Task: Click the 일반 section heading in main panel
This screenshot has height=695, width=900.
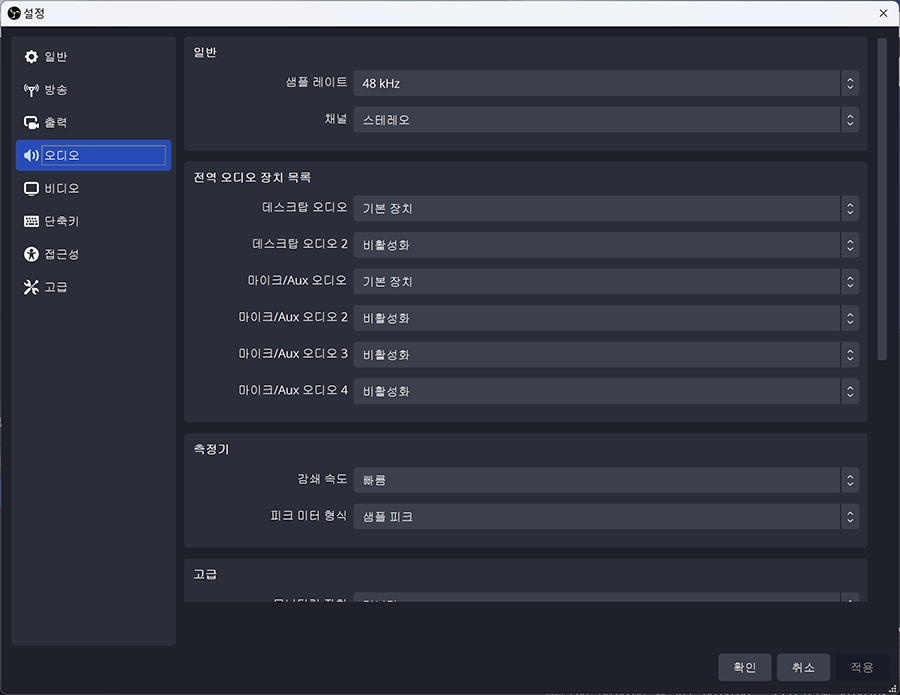Action: [205, 52]
